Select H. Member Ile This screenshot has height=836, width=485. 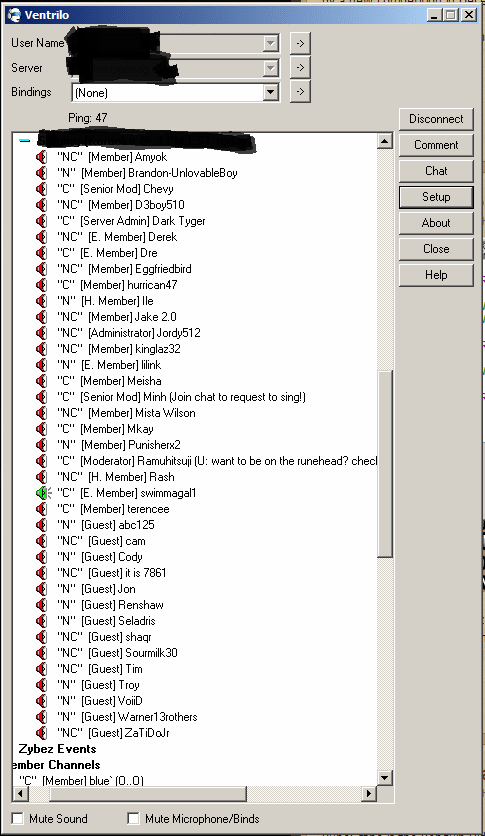106,301
